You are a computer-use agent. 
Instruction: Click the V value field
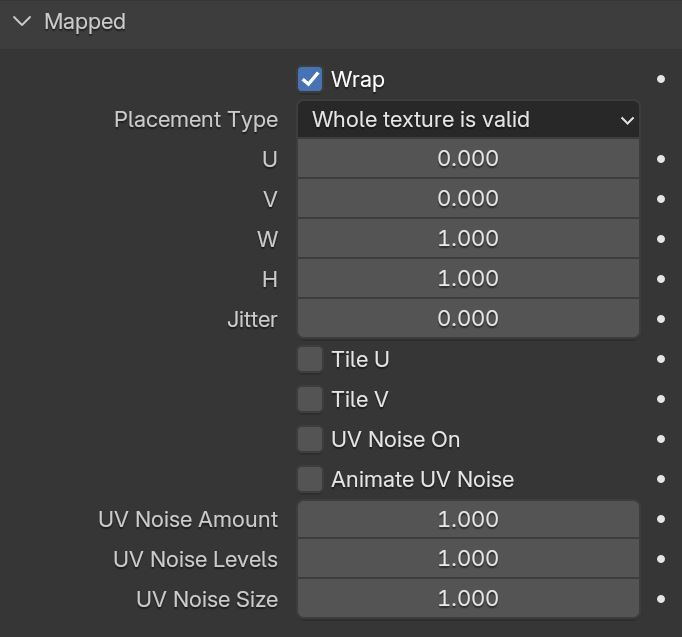point(468,199)
